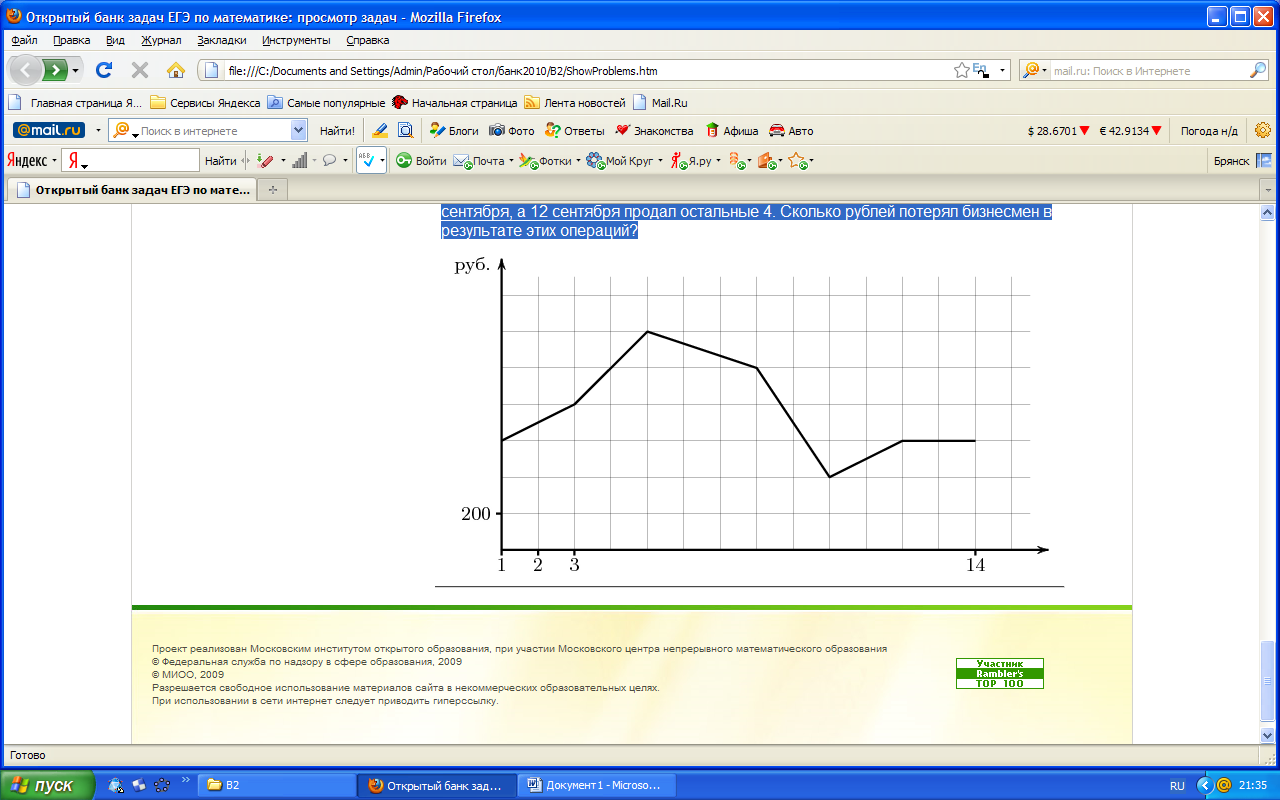Click the search magnifier in the mail.ru search box
This screenshot has width=1280, height=800.
[x=1258, y=71]
